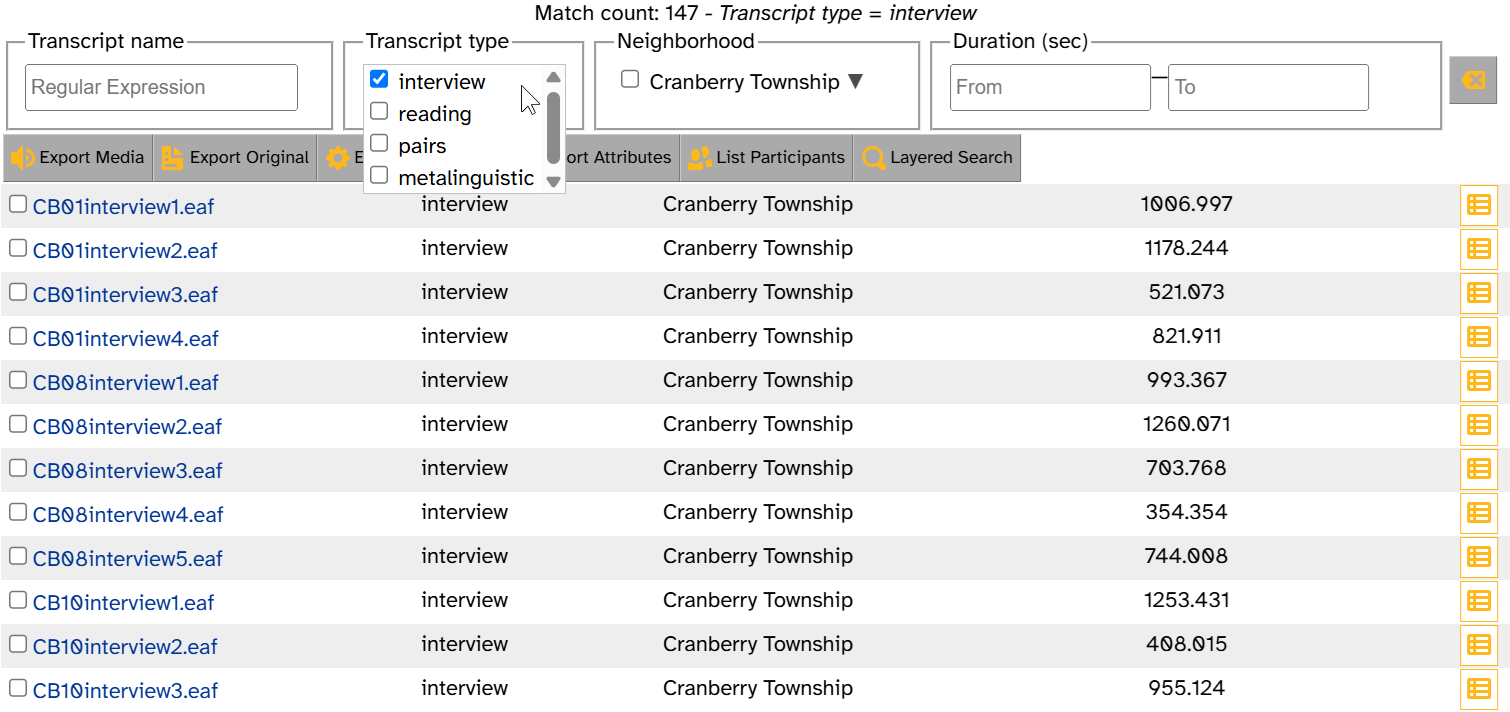
Task: Open attributes icon for CB10interview3.eaf row
Action: [x=1479, y=689]
